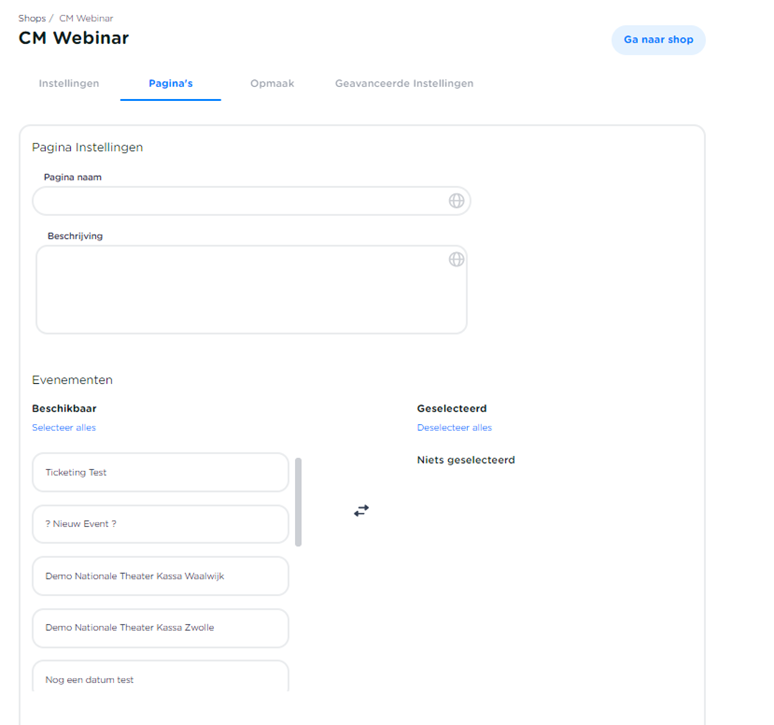Select the Ticketing Test event
774x725 pixels.
click(160, 472)
